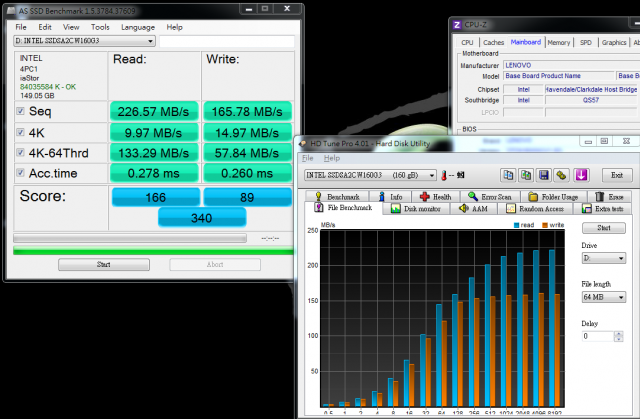The width and height of the screenshot is (640, 419).
Task: Click the Exit button in HD Tune Pro
Action: point(617,175)
